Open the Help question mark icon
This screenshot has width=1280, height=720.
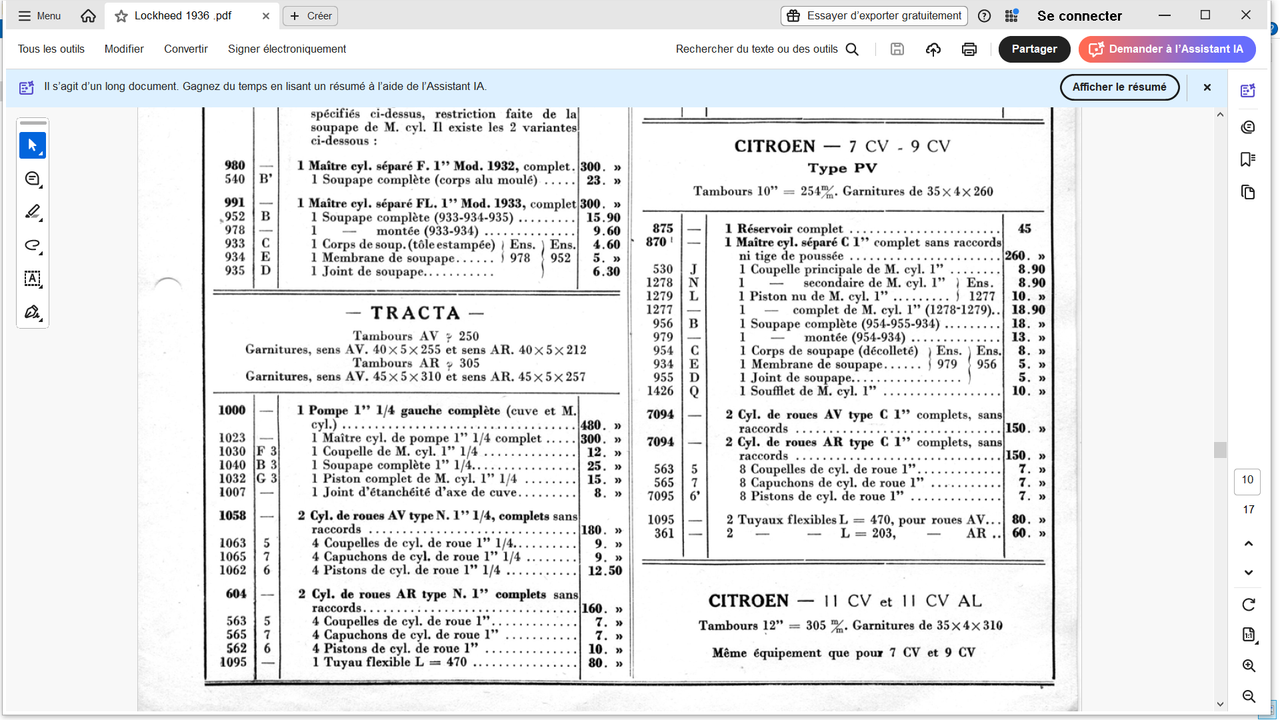[x=985, y=16]
